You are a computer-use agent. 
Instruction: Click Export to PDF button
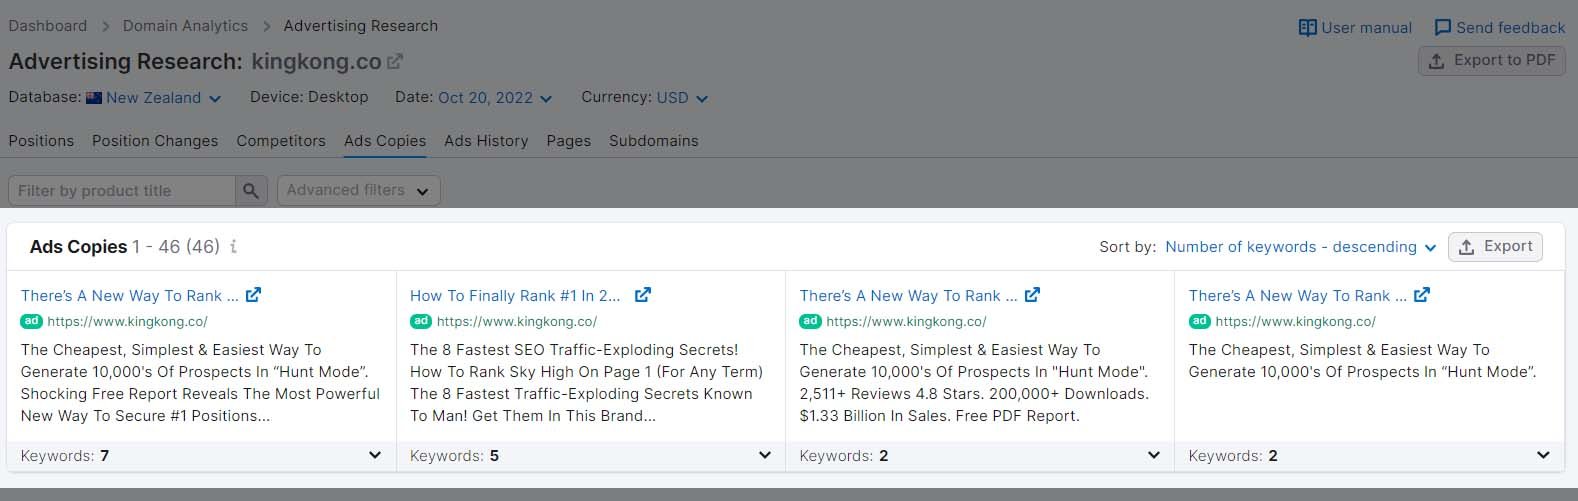click(x=1491, y=61)
